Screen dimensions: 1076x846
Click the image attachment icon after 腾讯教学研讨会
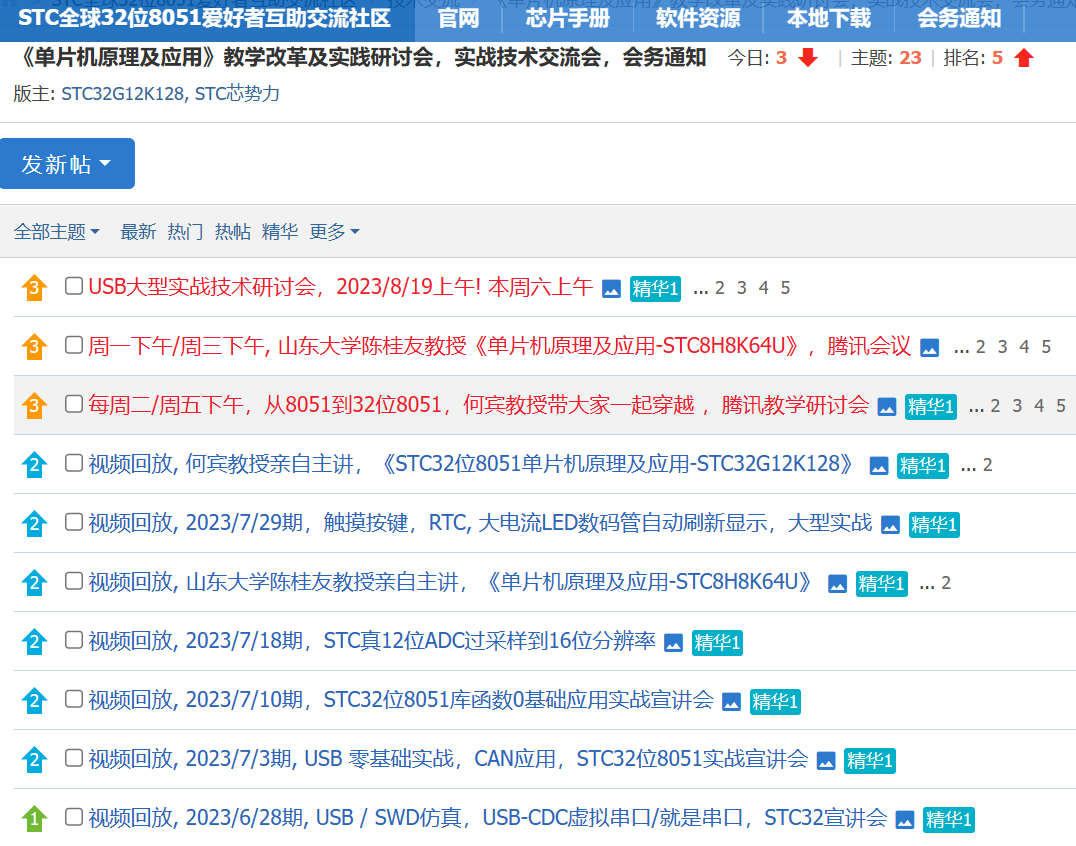(887, 408)
